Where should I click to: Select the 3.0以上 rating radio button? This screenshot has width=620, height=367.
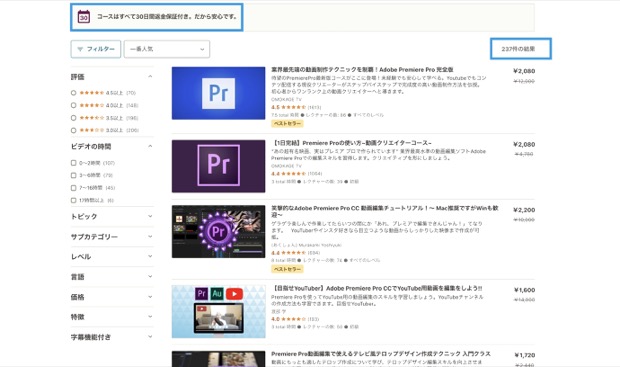(x=74, y=130)
